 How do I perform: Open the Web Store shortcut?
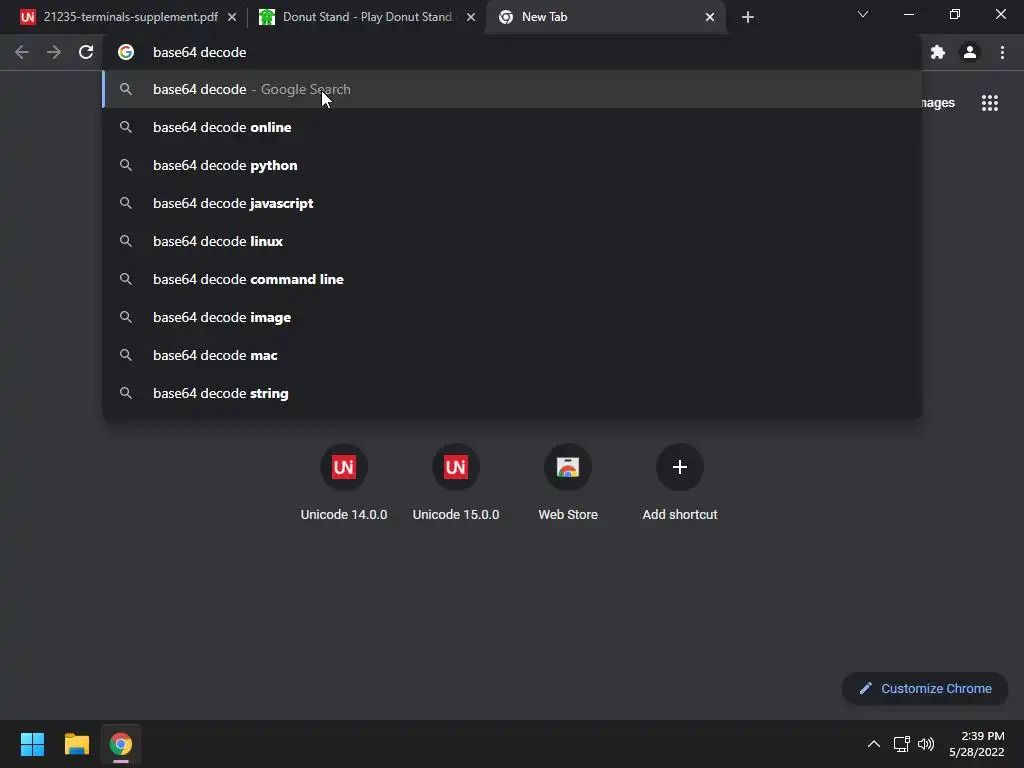tap(568, 483)
